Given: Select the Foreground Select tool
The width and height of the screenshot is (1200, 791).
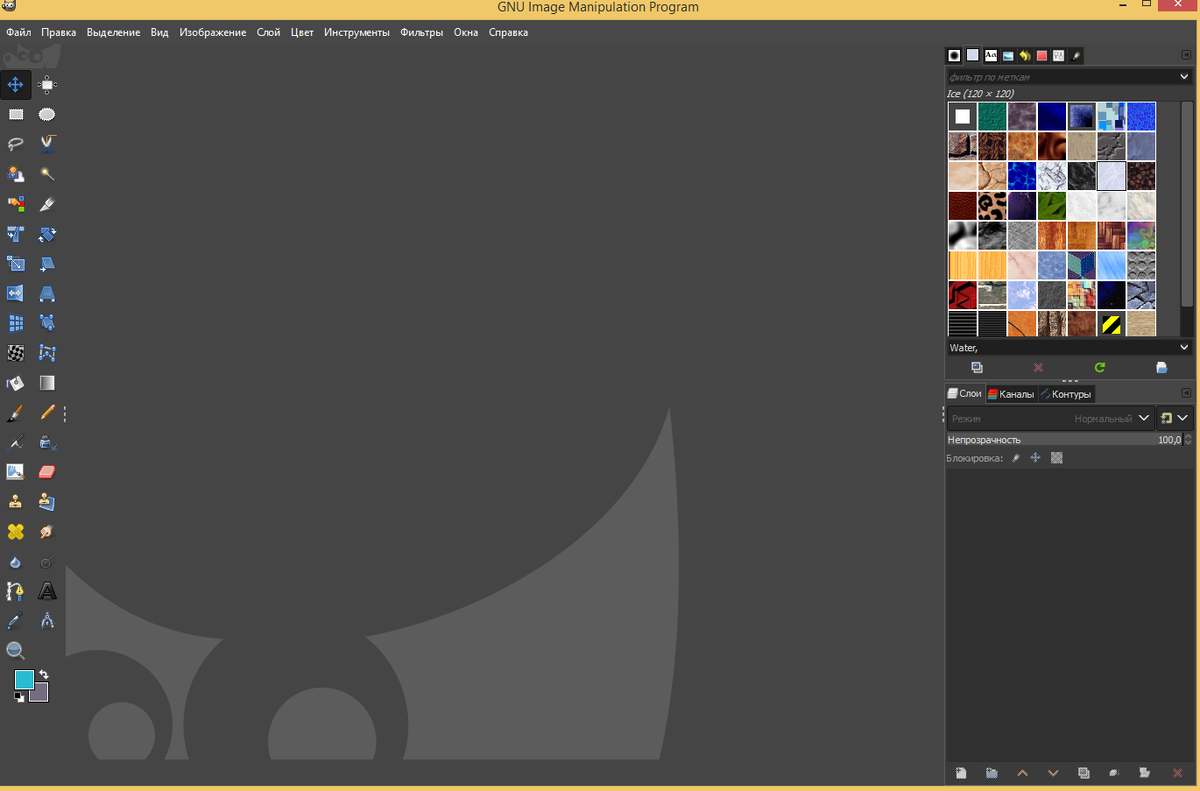Looking at the screenshot, I should 16,174.
